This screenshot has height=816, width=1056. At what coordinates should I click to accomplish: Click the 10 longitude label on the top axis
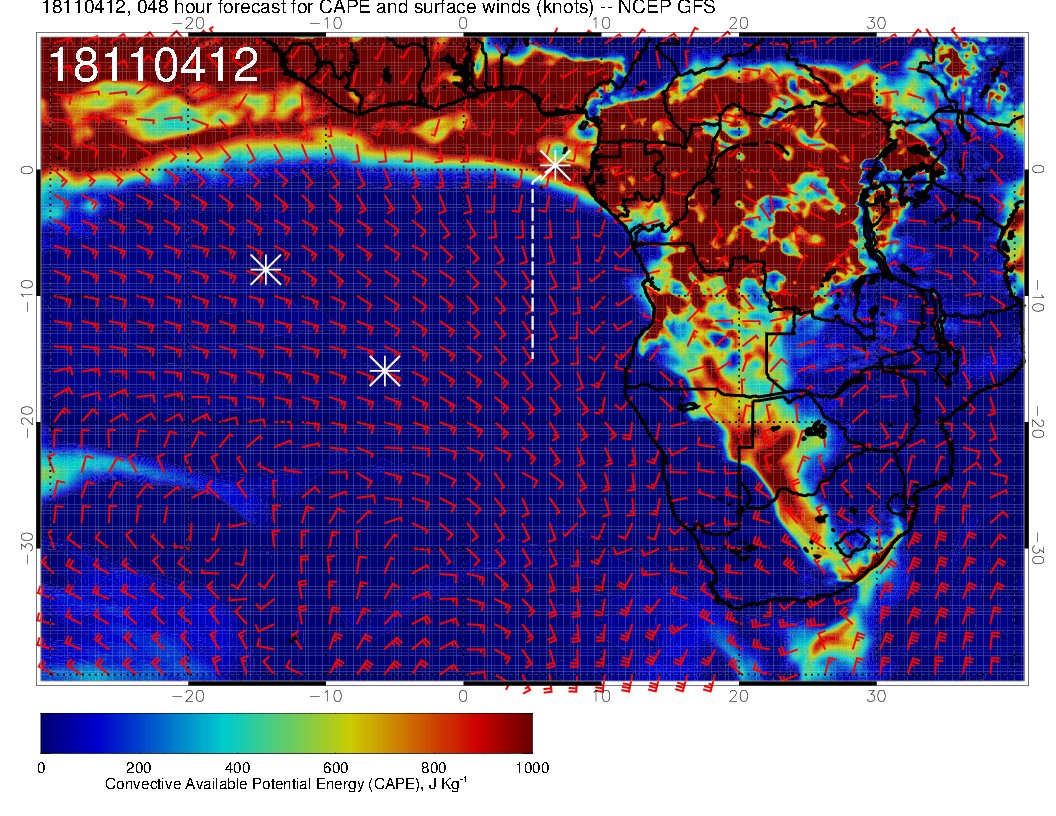point(601,24)
